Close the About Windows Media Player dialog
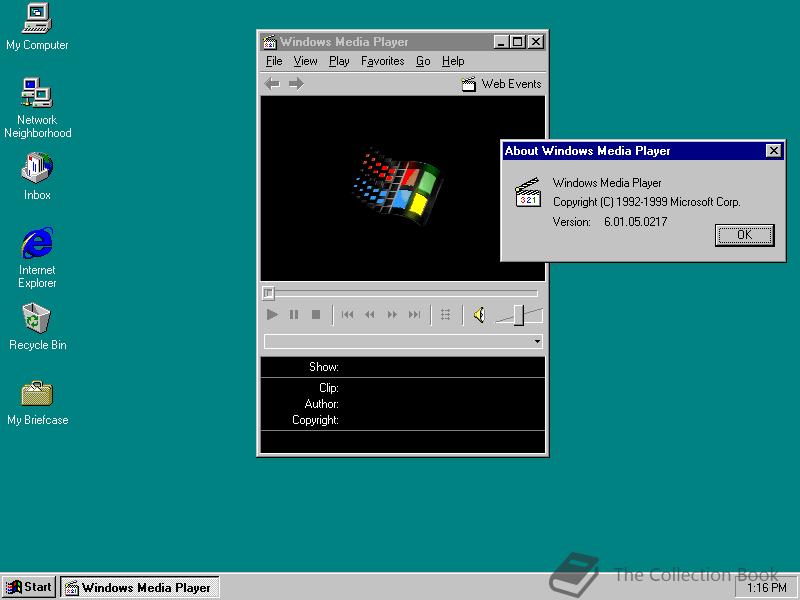Viewport: 800px width, 600px height. coord(773,151)
